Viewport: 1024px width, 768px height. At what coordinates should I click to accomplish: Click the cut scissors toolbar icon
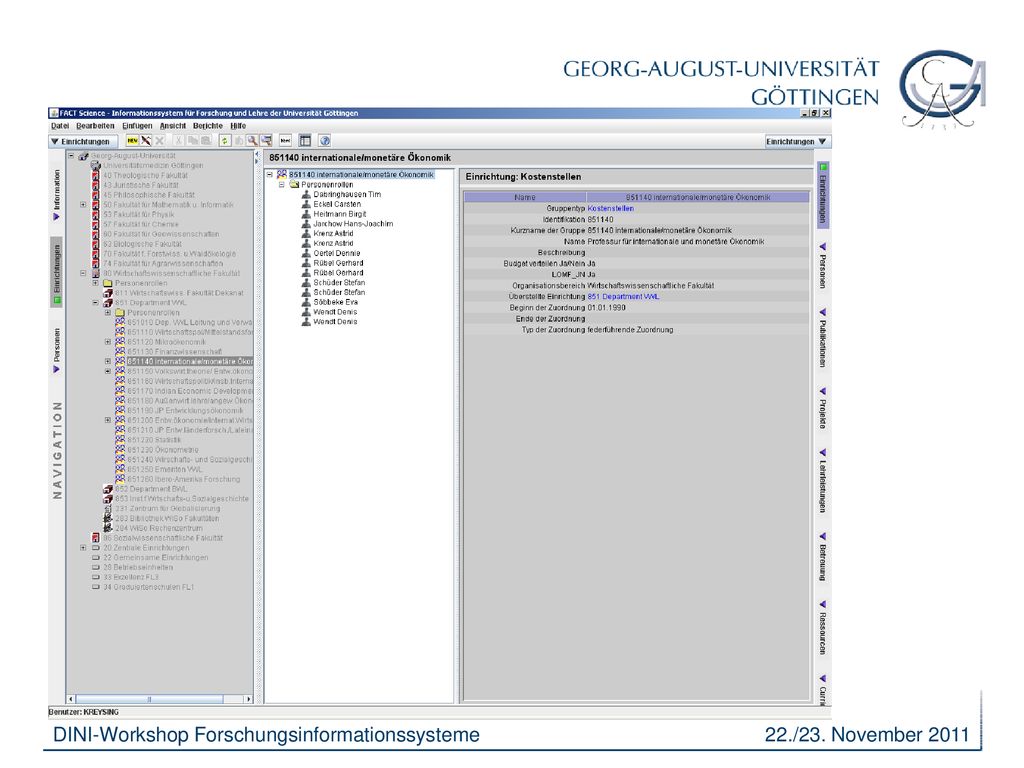pos(179,141)
